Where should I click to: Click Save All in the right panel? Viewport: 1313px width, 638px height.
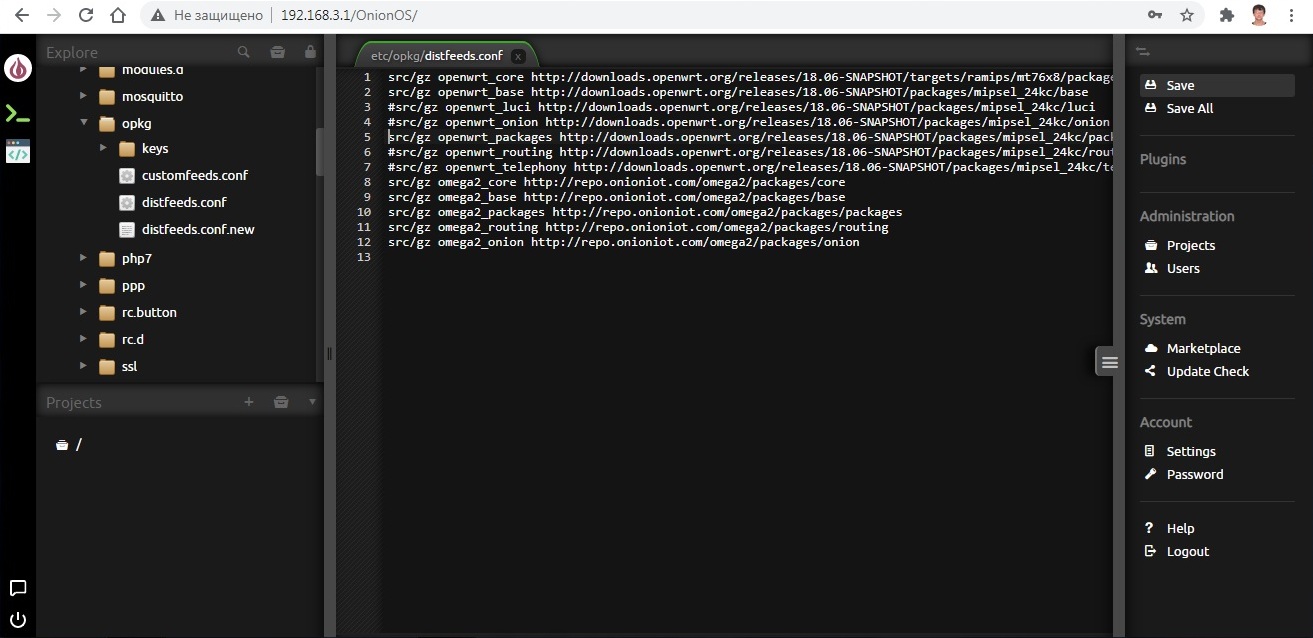[x=1190, y=108]
